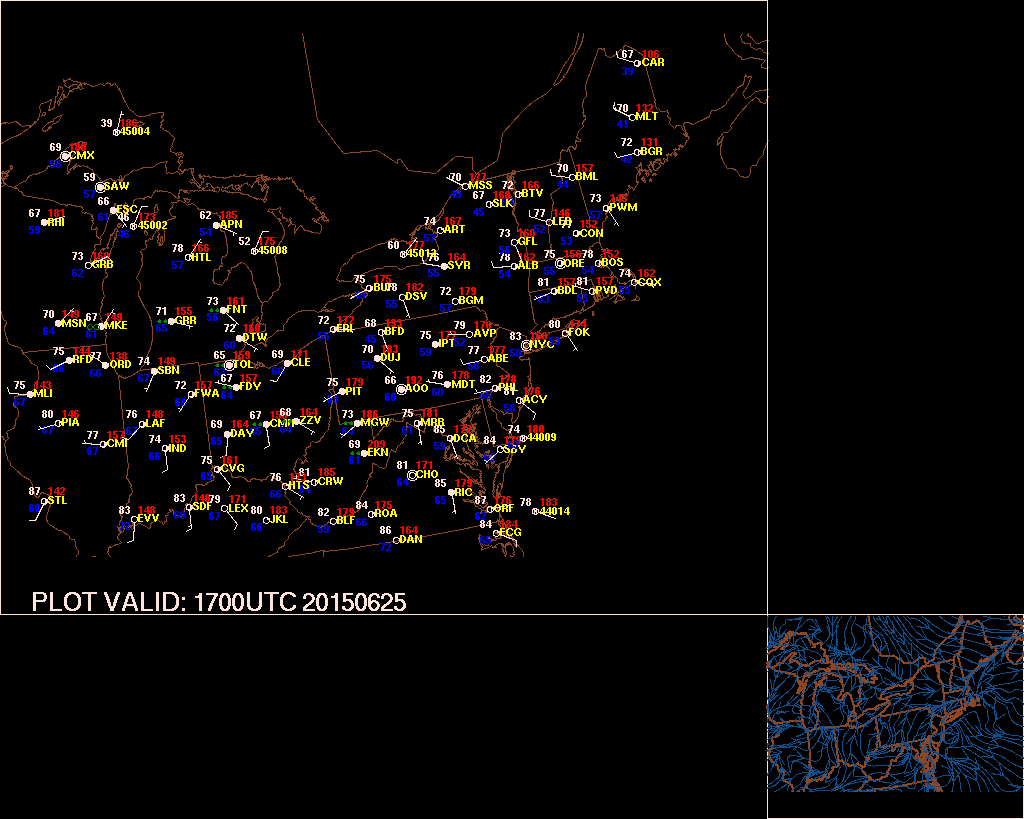Image resolution: width=1024 pixels, height=819 pixels.
Task: Select the JKL station label
Action: pyautogui.click(x=278, y=520)
